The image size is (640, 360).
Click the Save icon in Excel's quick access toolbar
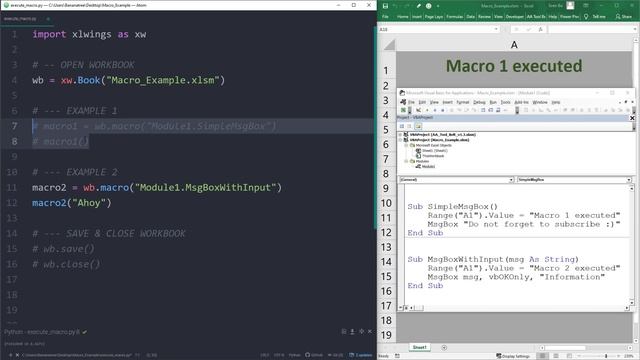(385, 6)
